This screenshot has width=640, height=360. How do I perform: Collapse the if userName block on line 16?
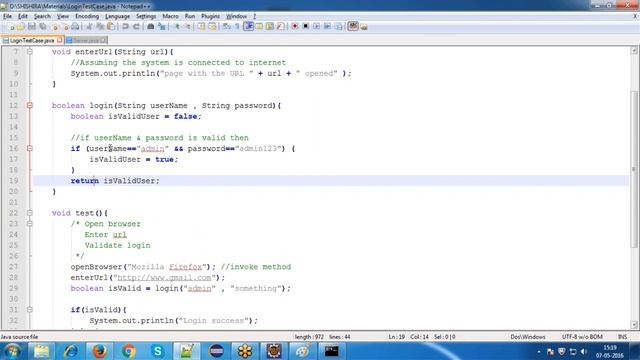(x=30, y=148)
